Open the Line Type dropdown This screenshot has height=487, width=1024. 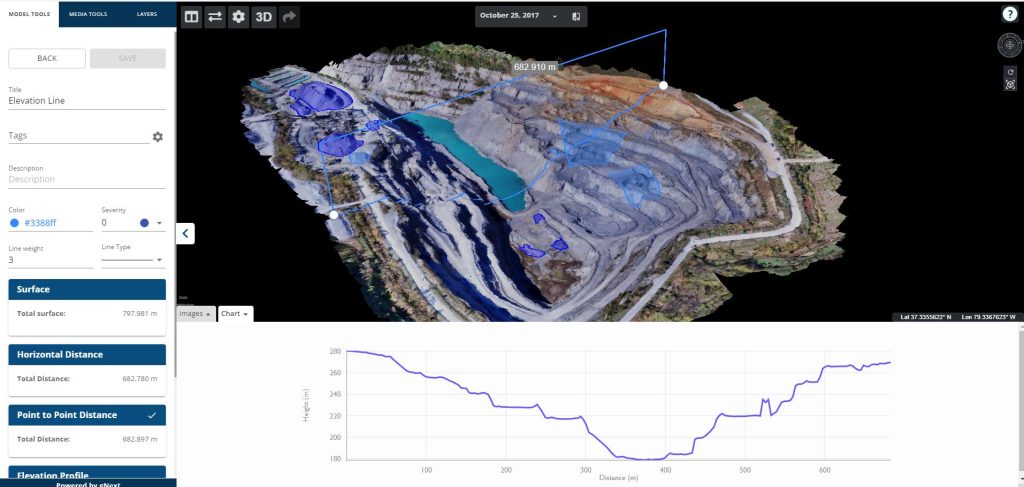point(133,260)
